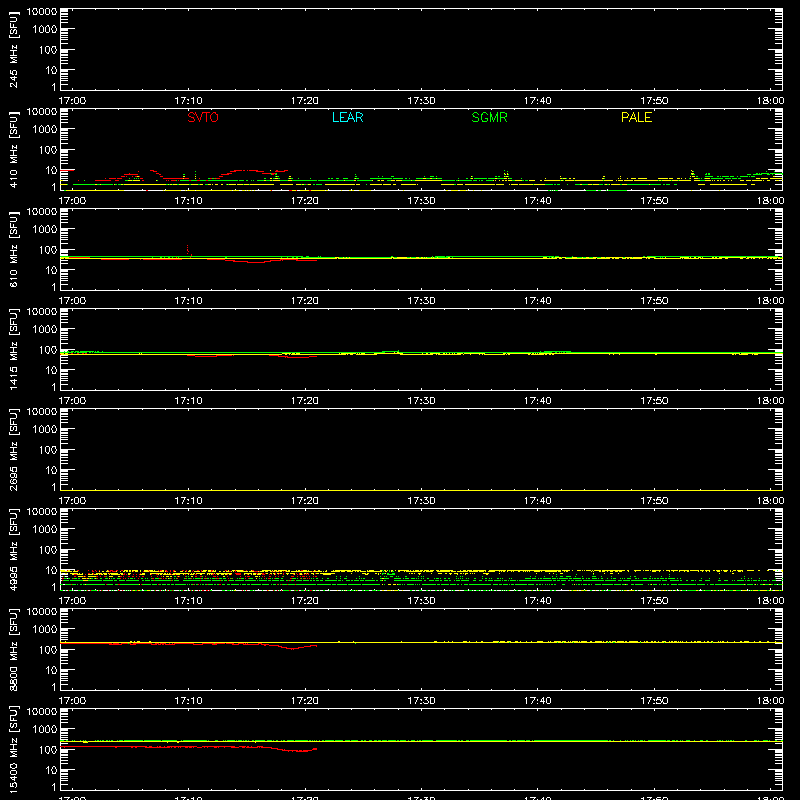
Task: Click the 410 MHz panel's 17:10 time label
Action: point(188,201)
